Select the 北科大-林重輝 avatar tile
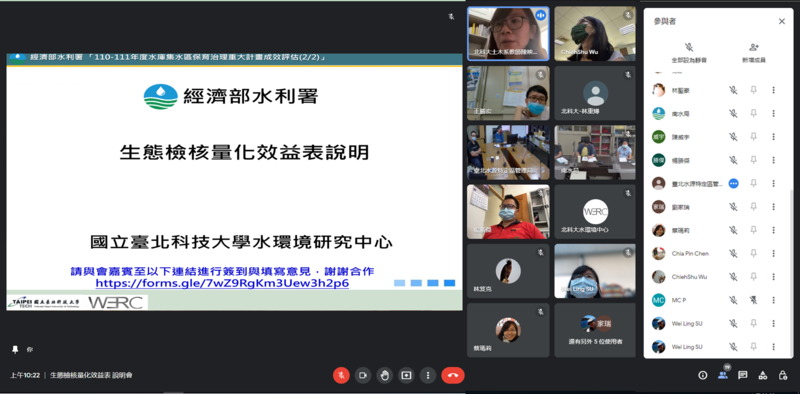Viewport: 800px width, 394px height. pyautogui.click(x=595, y=93)
